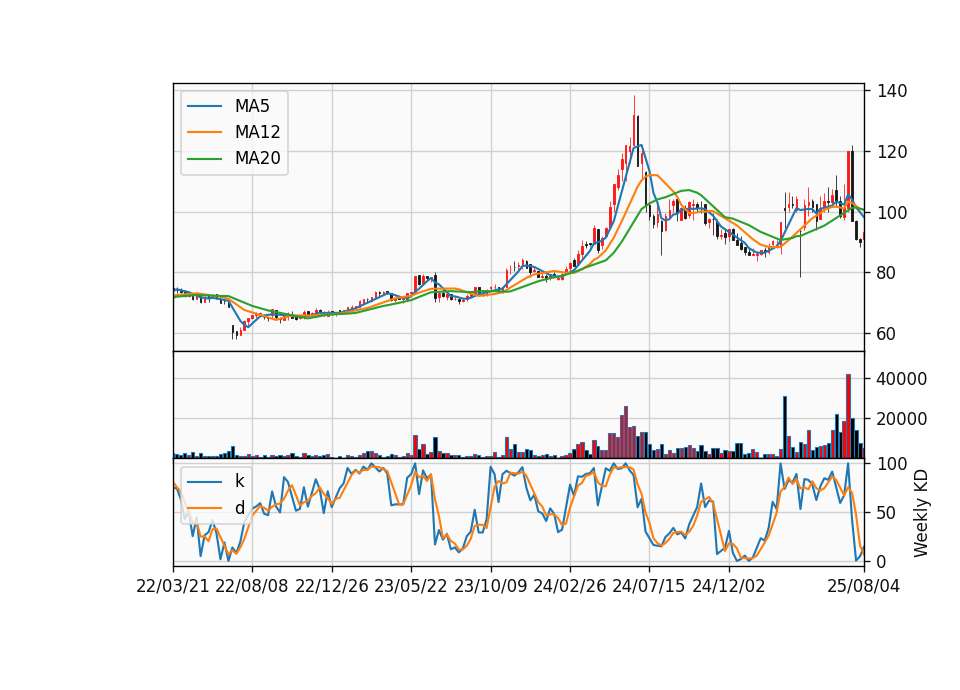Click the 80 price axis label
This screenshot has height=690, width=960.
coord(886,273)
